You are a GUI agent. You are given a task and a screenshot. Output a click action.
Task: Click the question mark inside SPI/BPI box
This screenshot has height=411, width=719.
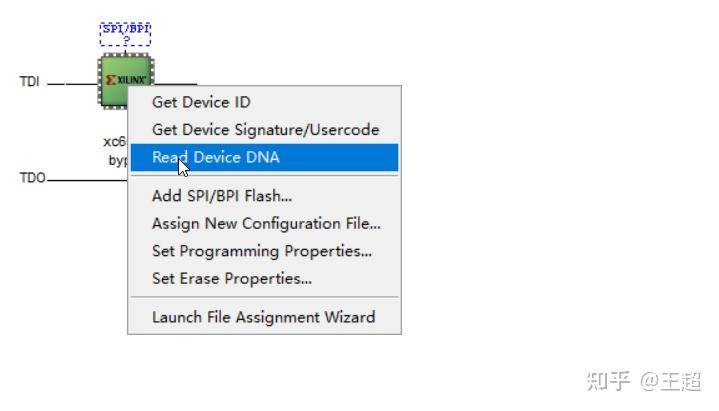126,40
